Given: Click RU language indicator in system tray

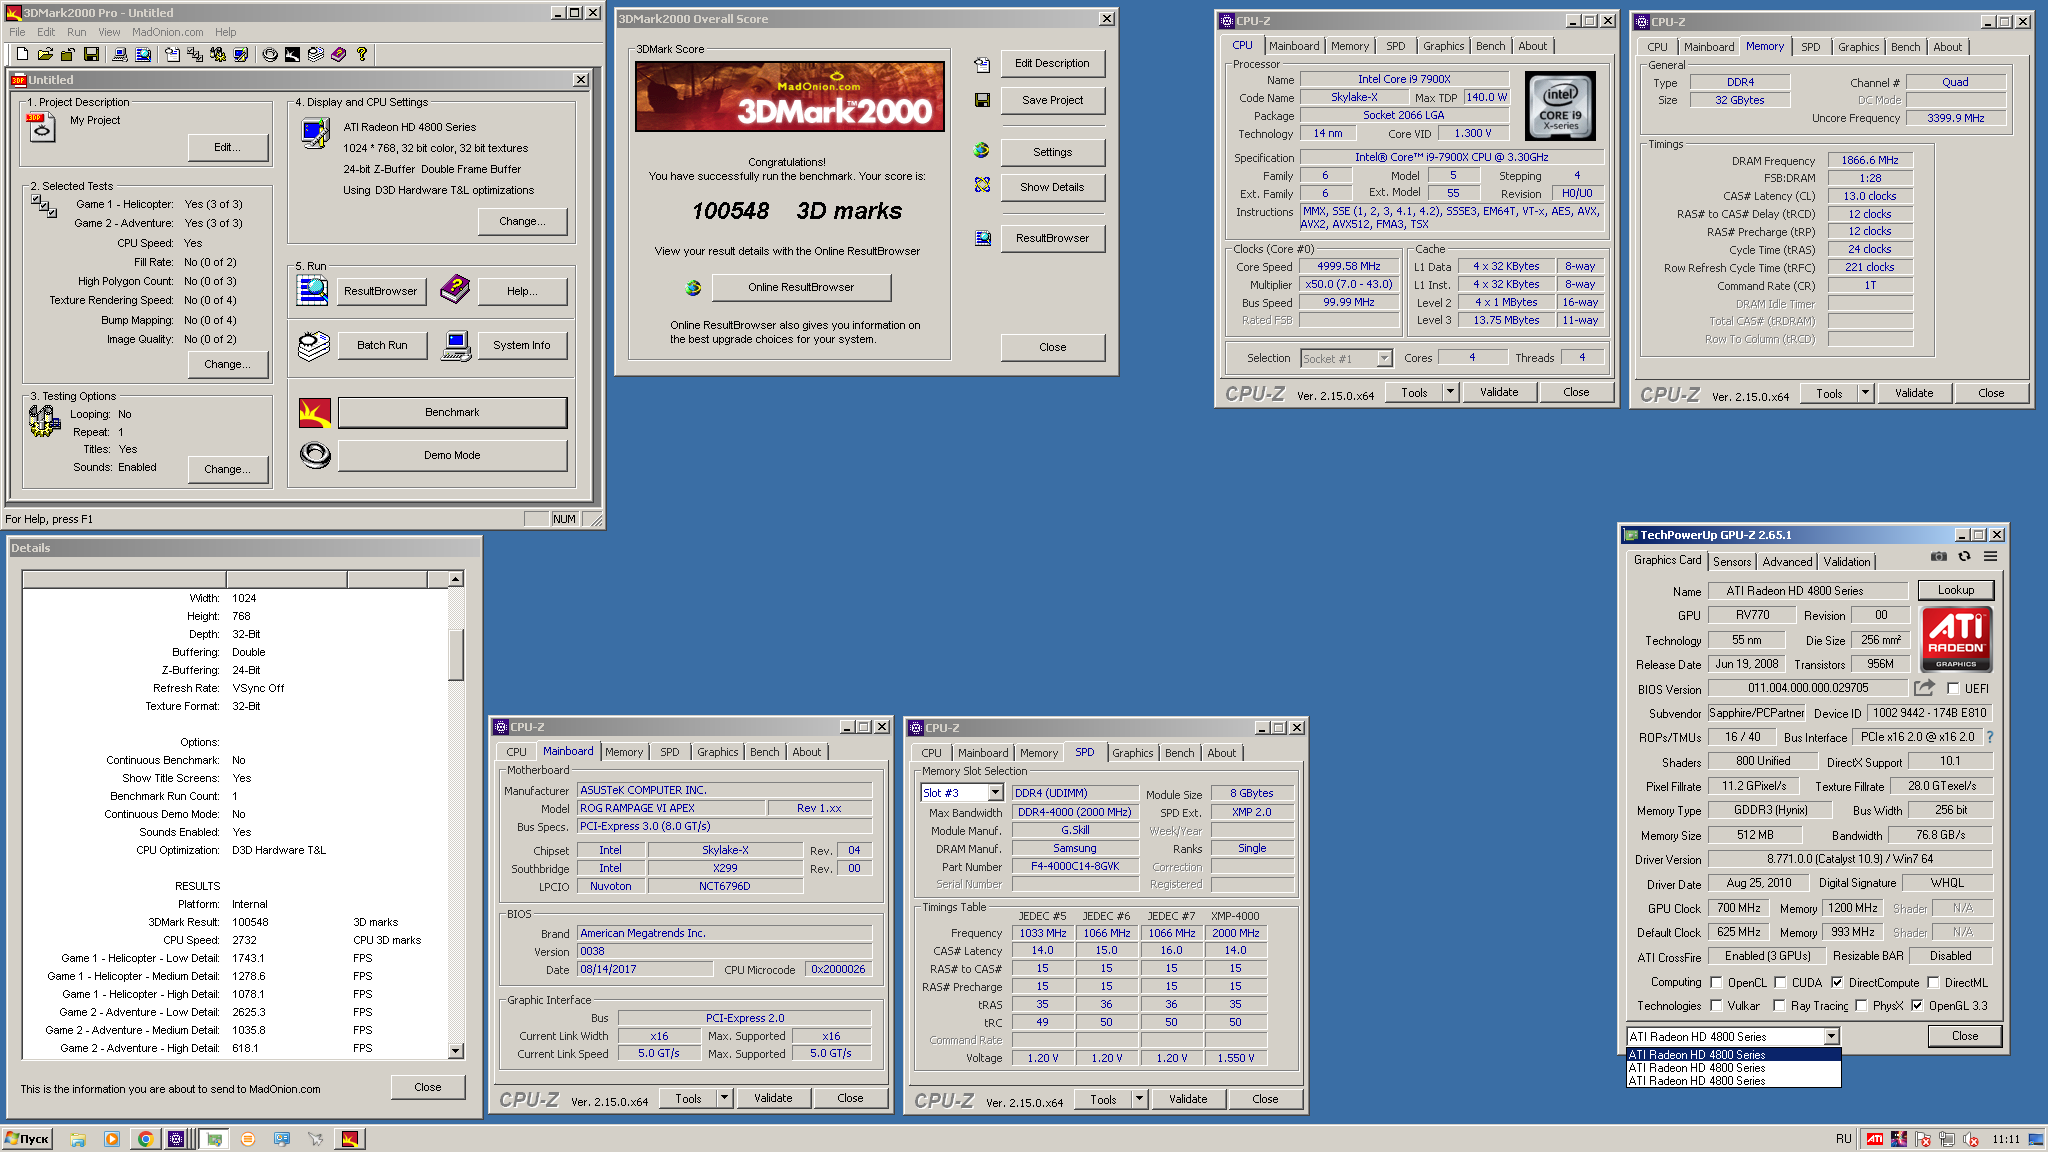Looking at the screenshot, I should [1843, 1139].
